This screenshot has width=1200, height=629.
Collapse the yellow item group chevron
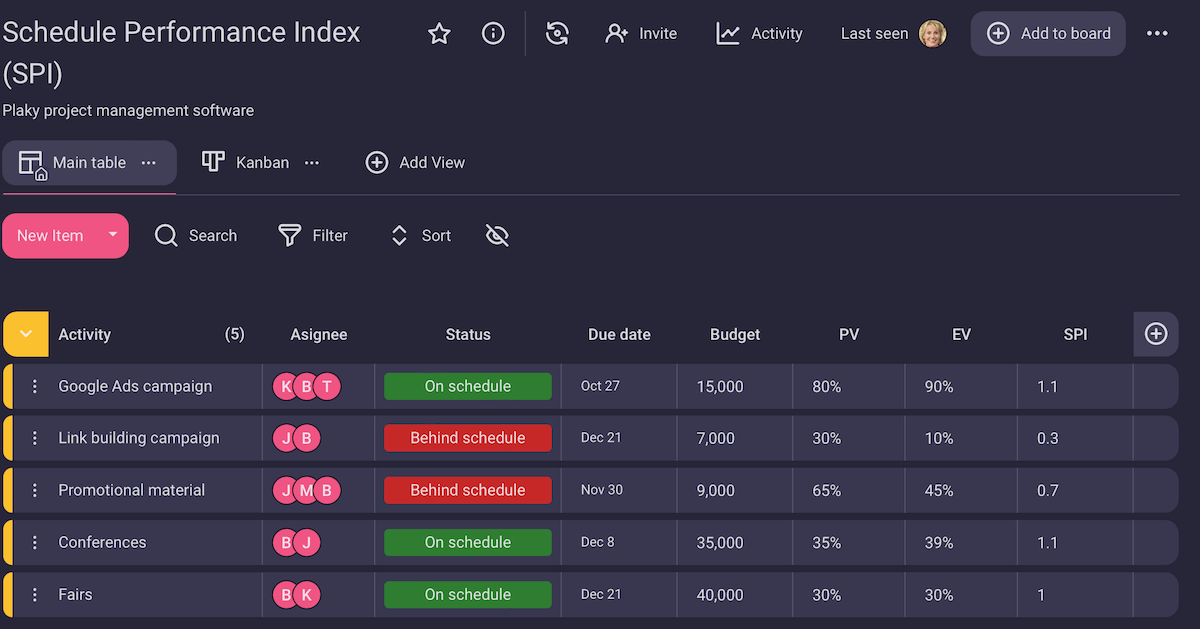[26, 334]
